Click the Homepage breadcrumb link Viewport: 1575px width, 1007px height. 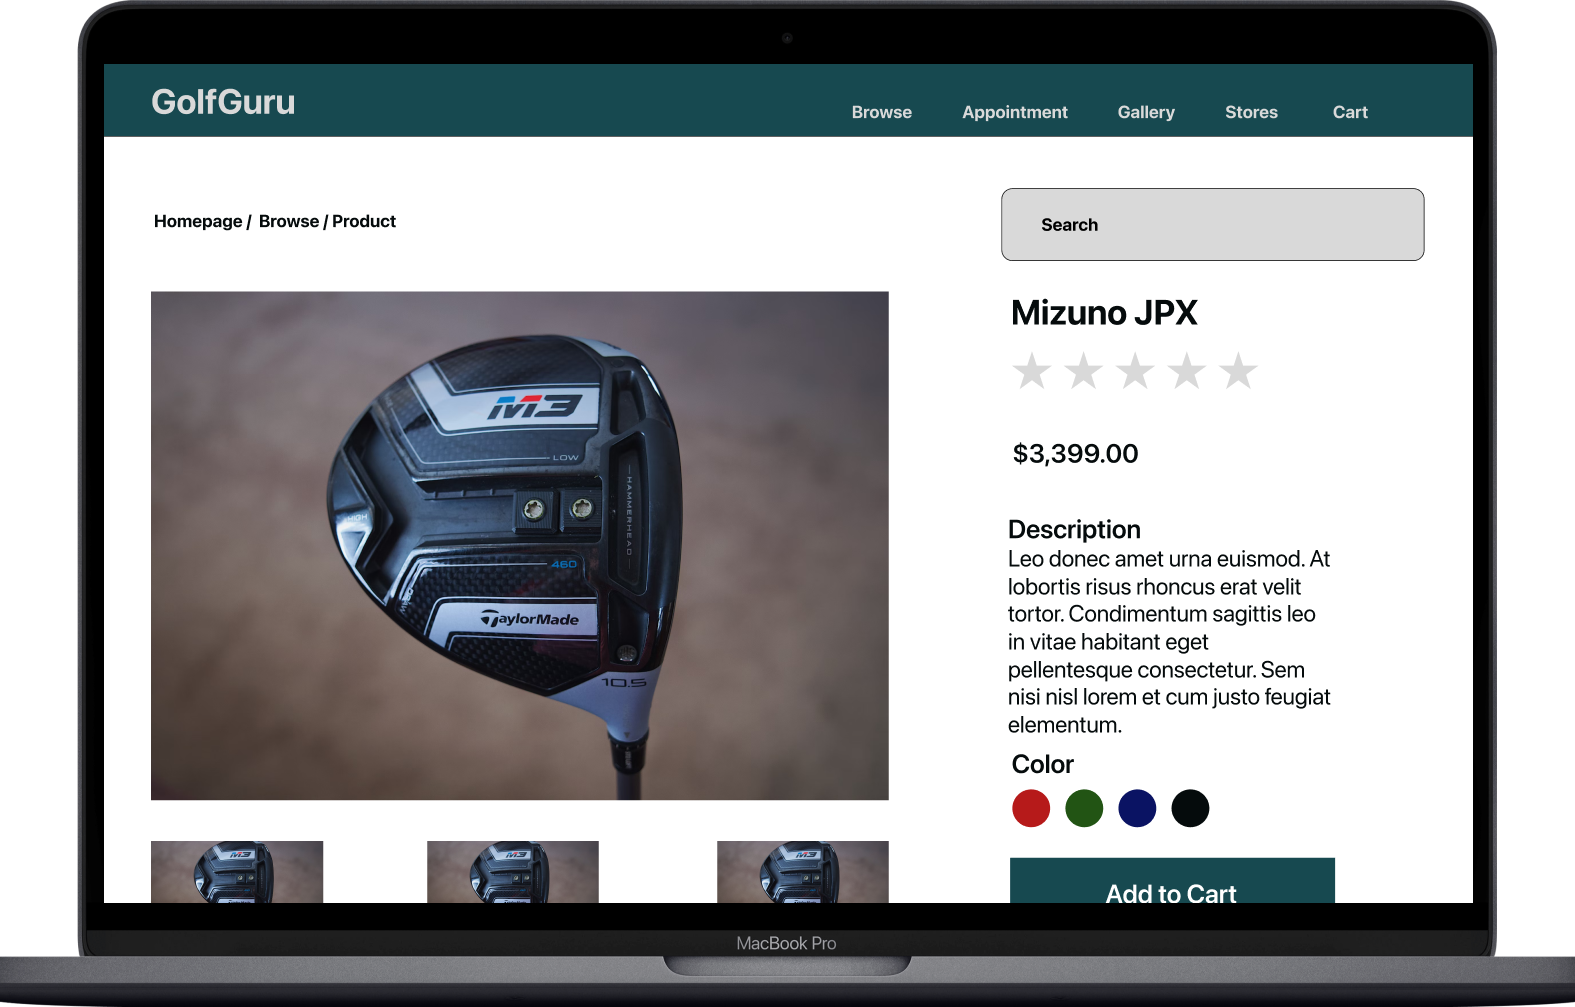coord(198,221)
